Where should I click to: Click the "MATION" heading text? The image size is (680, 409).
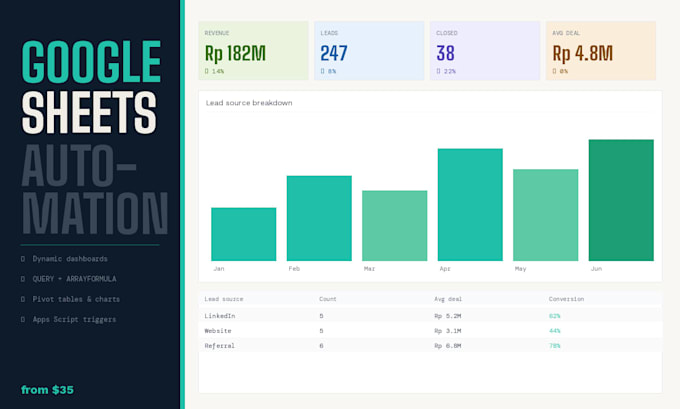coord(95,213)
